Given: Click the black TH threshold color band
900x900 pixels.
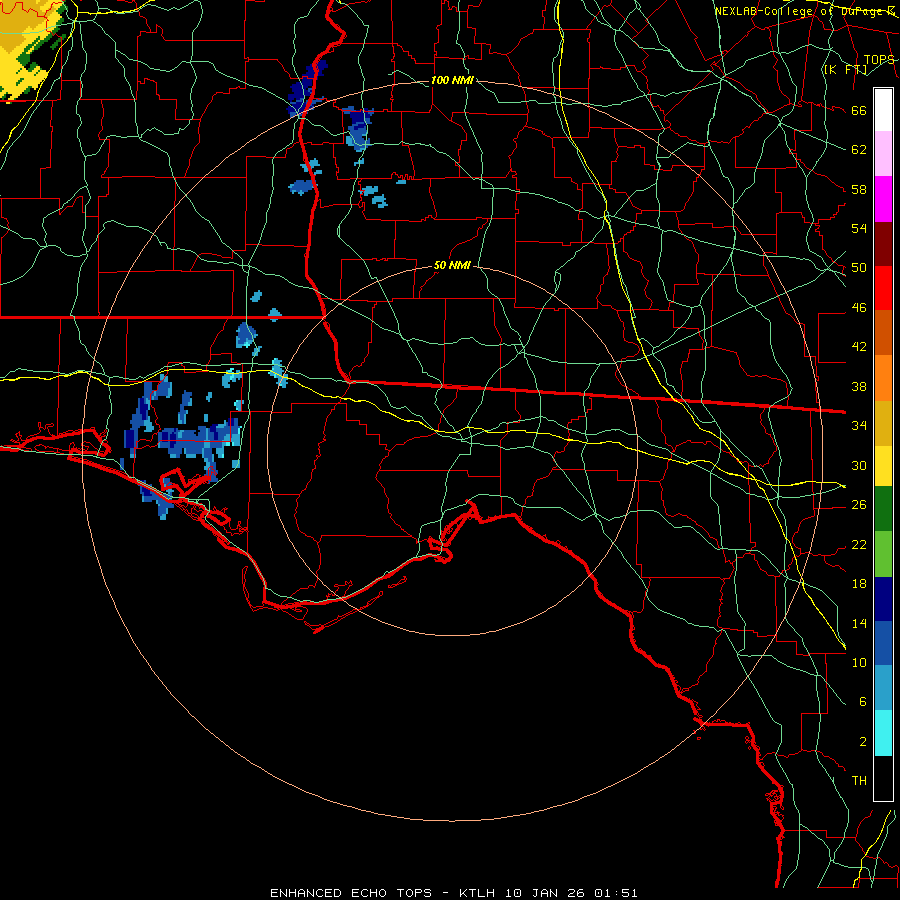Looking at the screenshot, I should 883,778.
